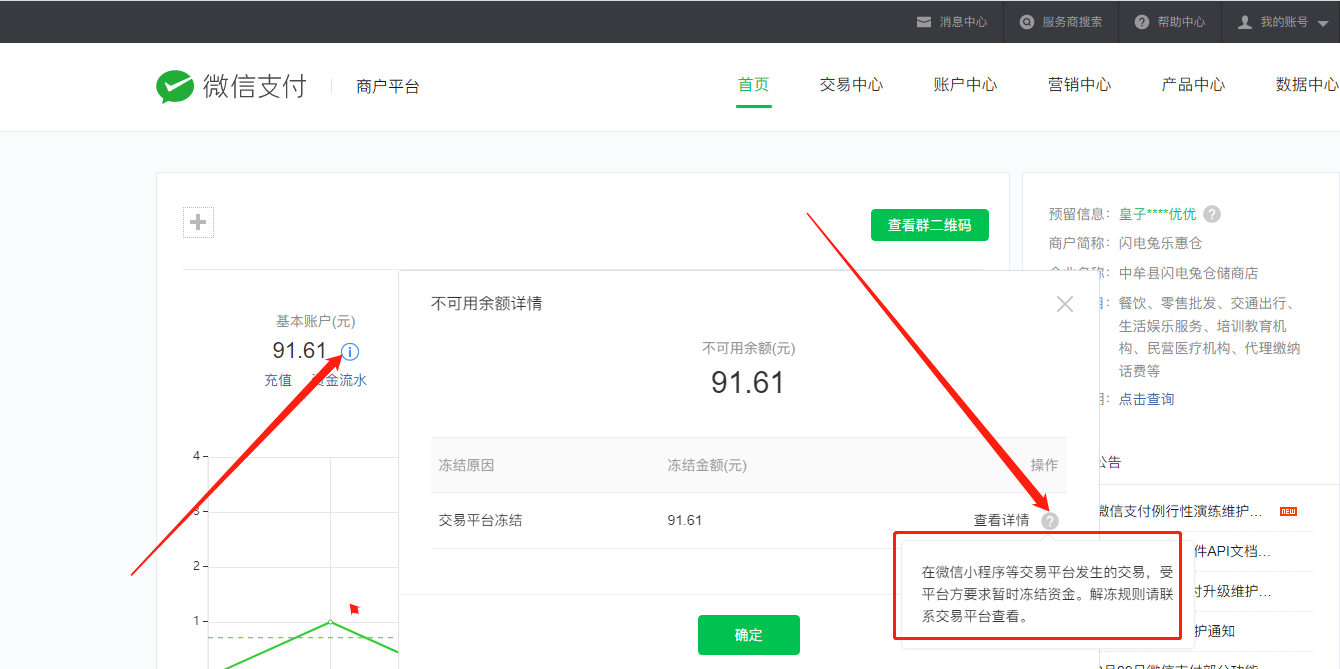Click the info icon beside 91.61 balance
The height and width of the screenshot is (669, 1340).
pyautogui.click(x=350, y=351)
